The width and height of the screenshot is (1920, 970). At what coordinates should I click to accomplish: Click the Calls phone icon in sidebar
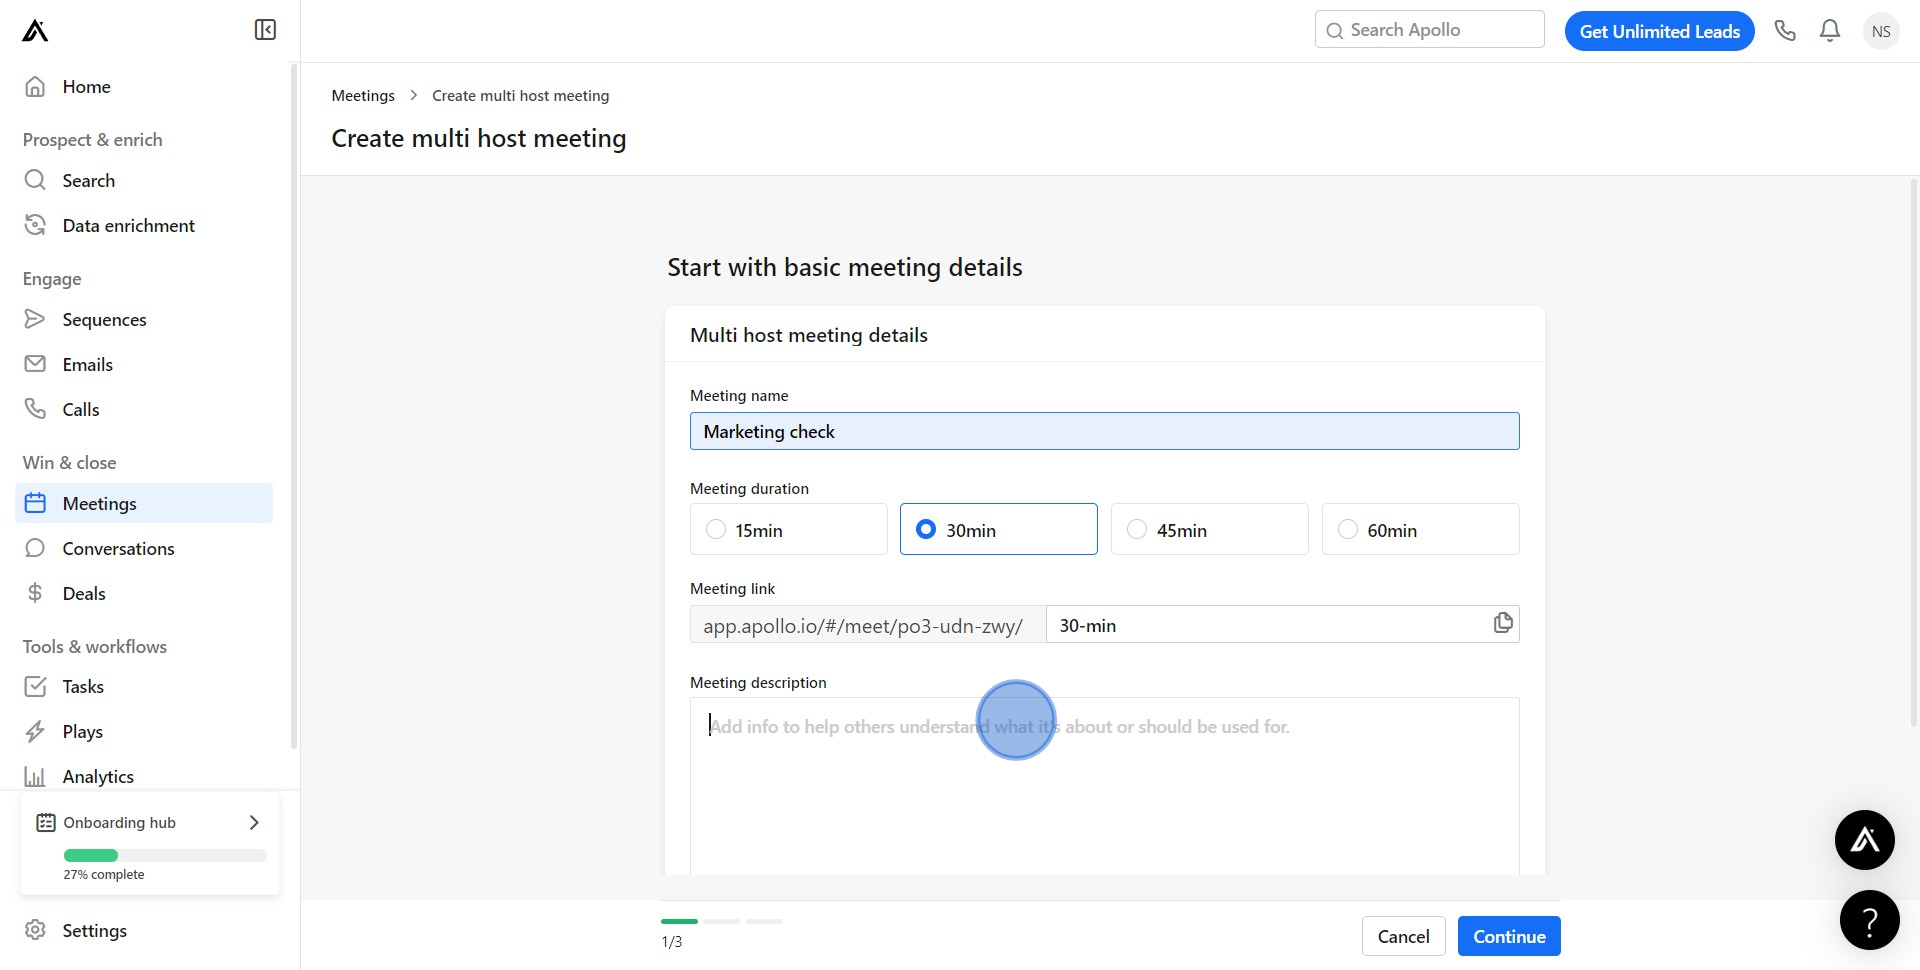pos(35,409)
